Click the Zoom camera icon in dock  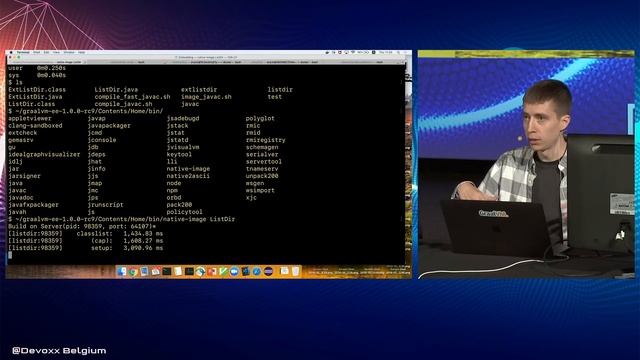[234, 271]
